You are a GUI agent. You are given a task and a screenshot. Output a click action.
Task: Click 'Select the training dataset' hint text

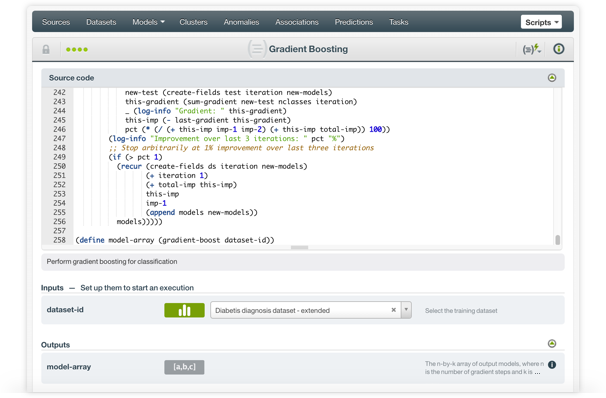[x=461, y=311]
